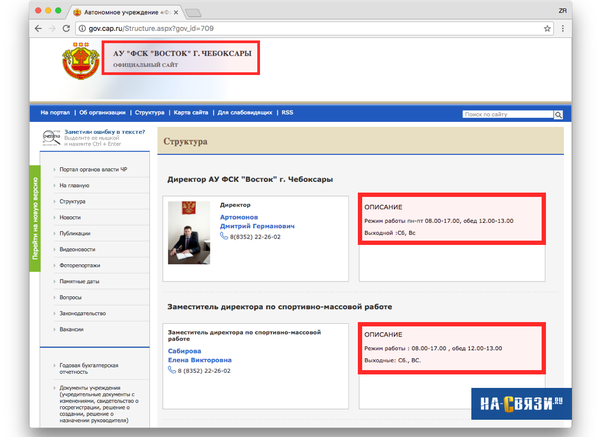
Task: Open 'Фоторепортажи' in the left sidebar
Action: click(x=82, y=265)
